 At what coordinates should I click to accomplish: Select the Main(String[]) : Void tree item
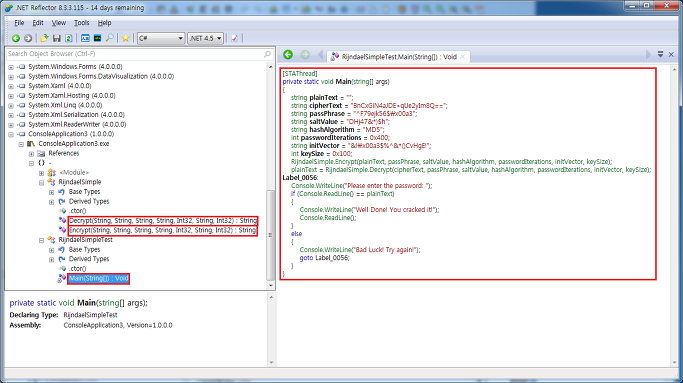[x=98, y=278]
